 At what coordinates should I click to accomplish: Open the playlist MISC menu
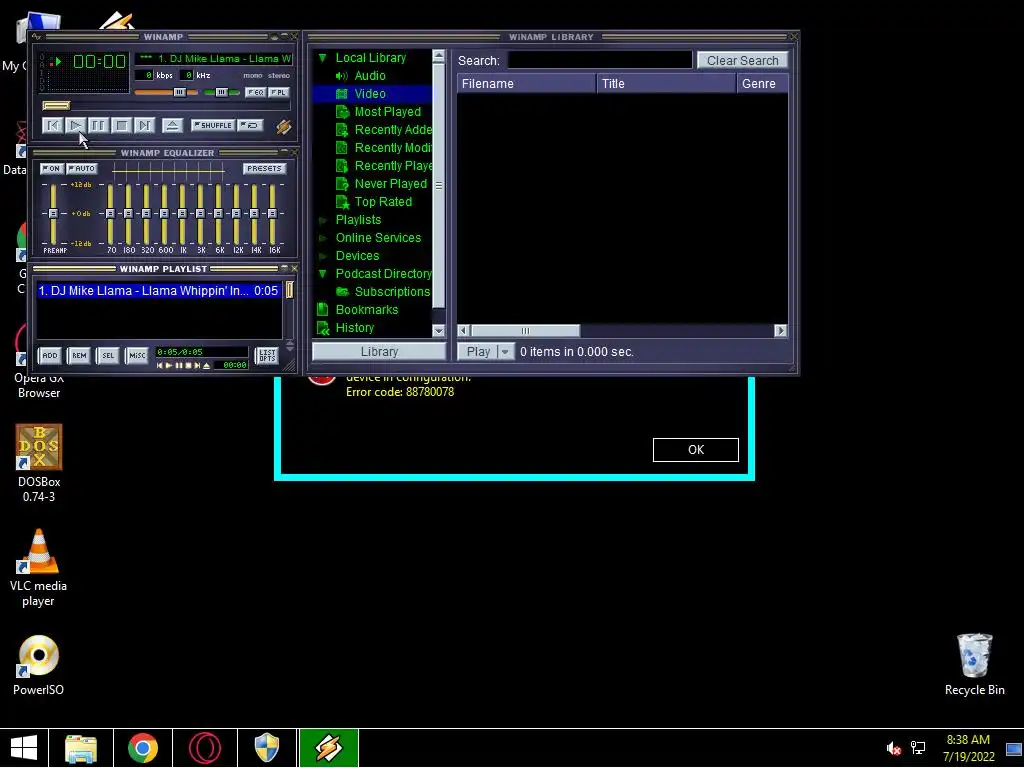click(137, 356)
